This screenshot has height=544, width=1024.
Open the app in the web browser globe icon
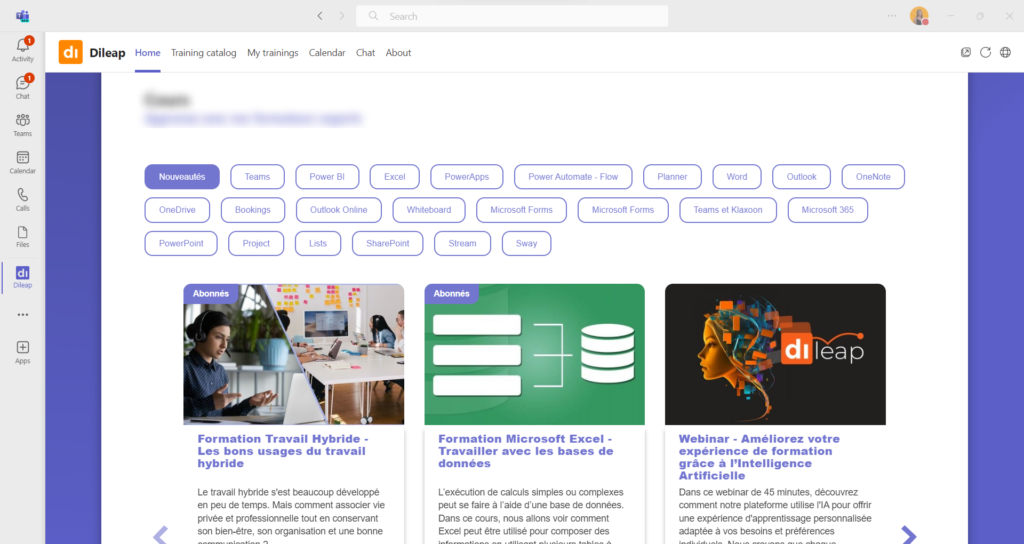pos(1006,52)
